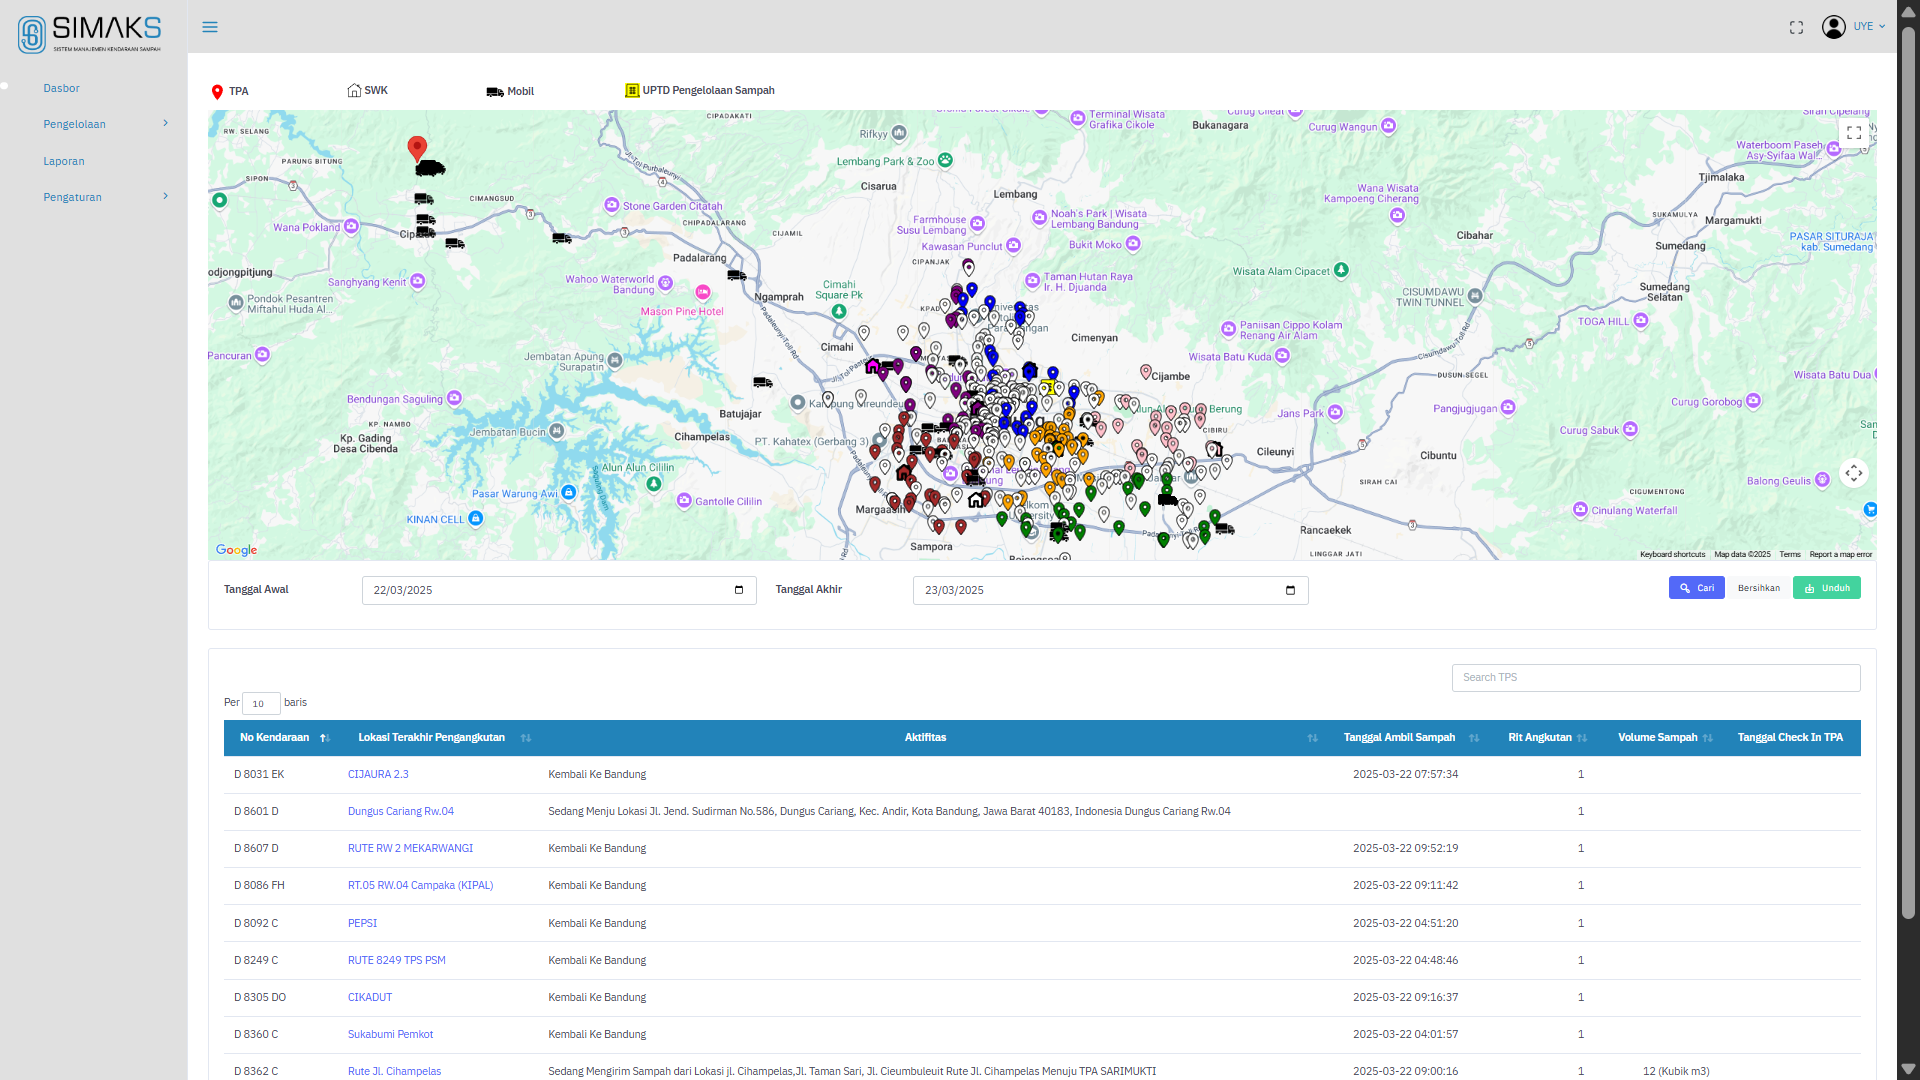
Task: Click the green Unduh download button
Action: [x=1826, y=588]
